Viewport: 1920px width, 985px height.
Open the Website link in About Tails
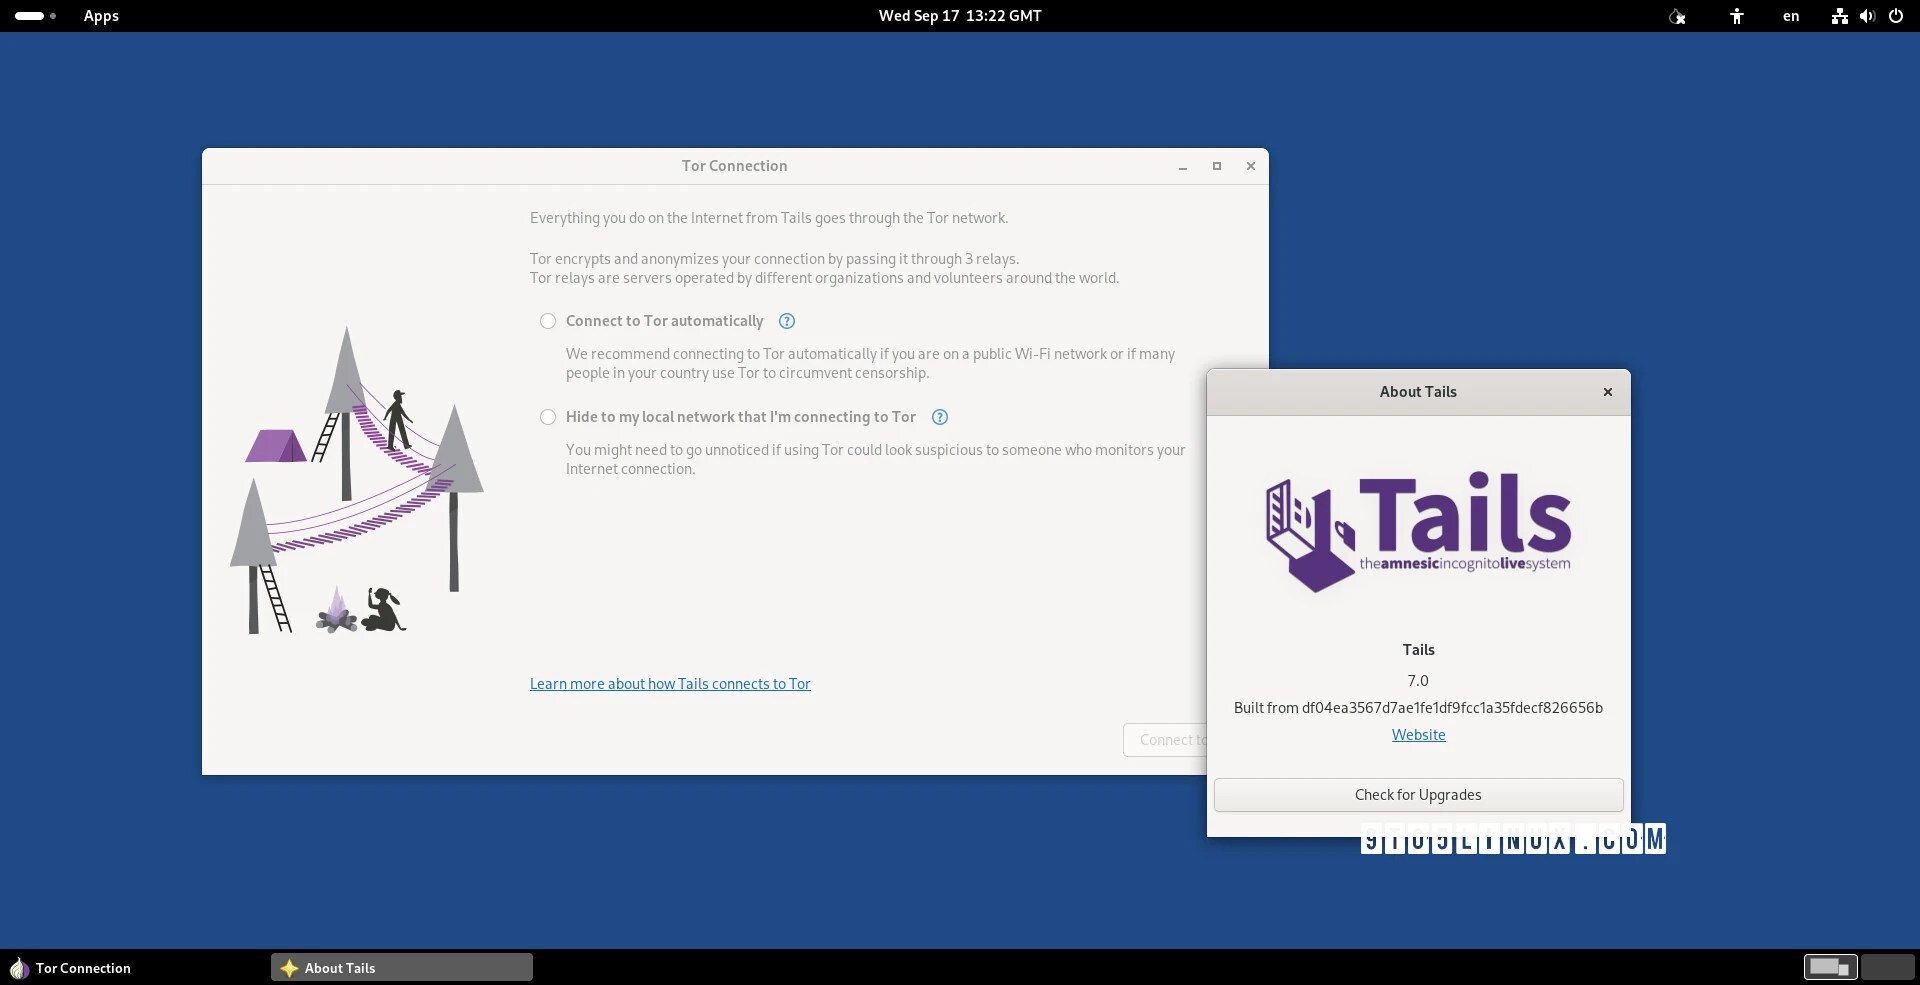click(1418, 735)
